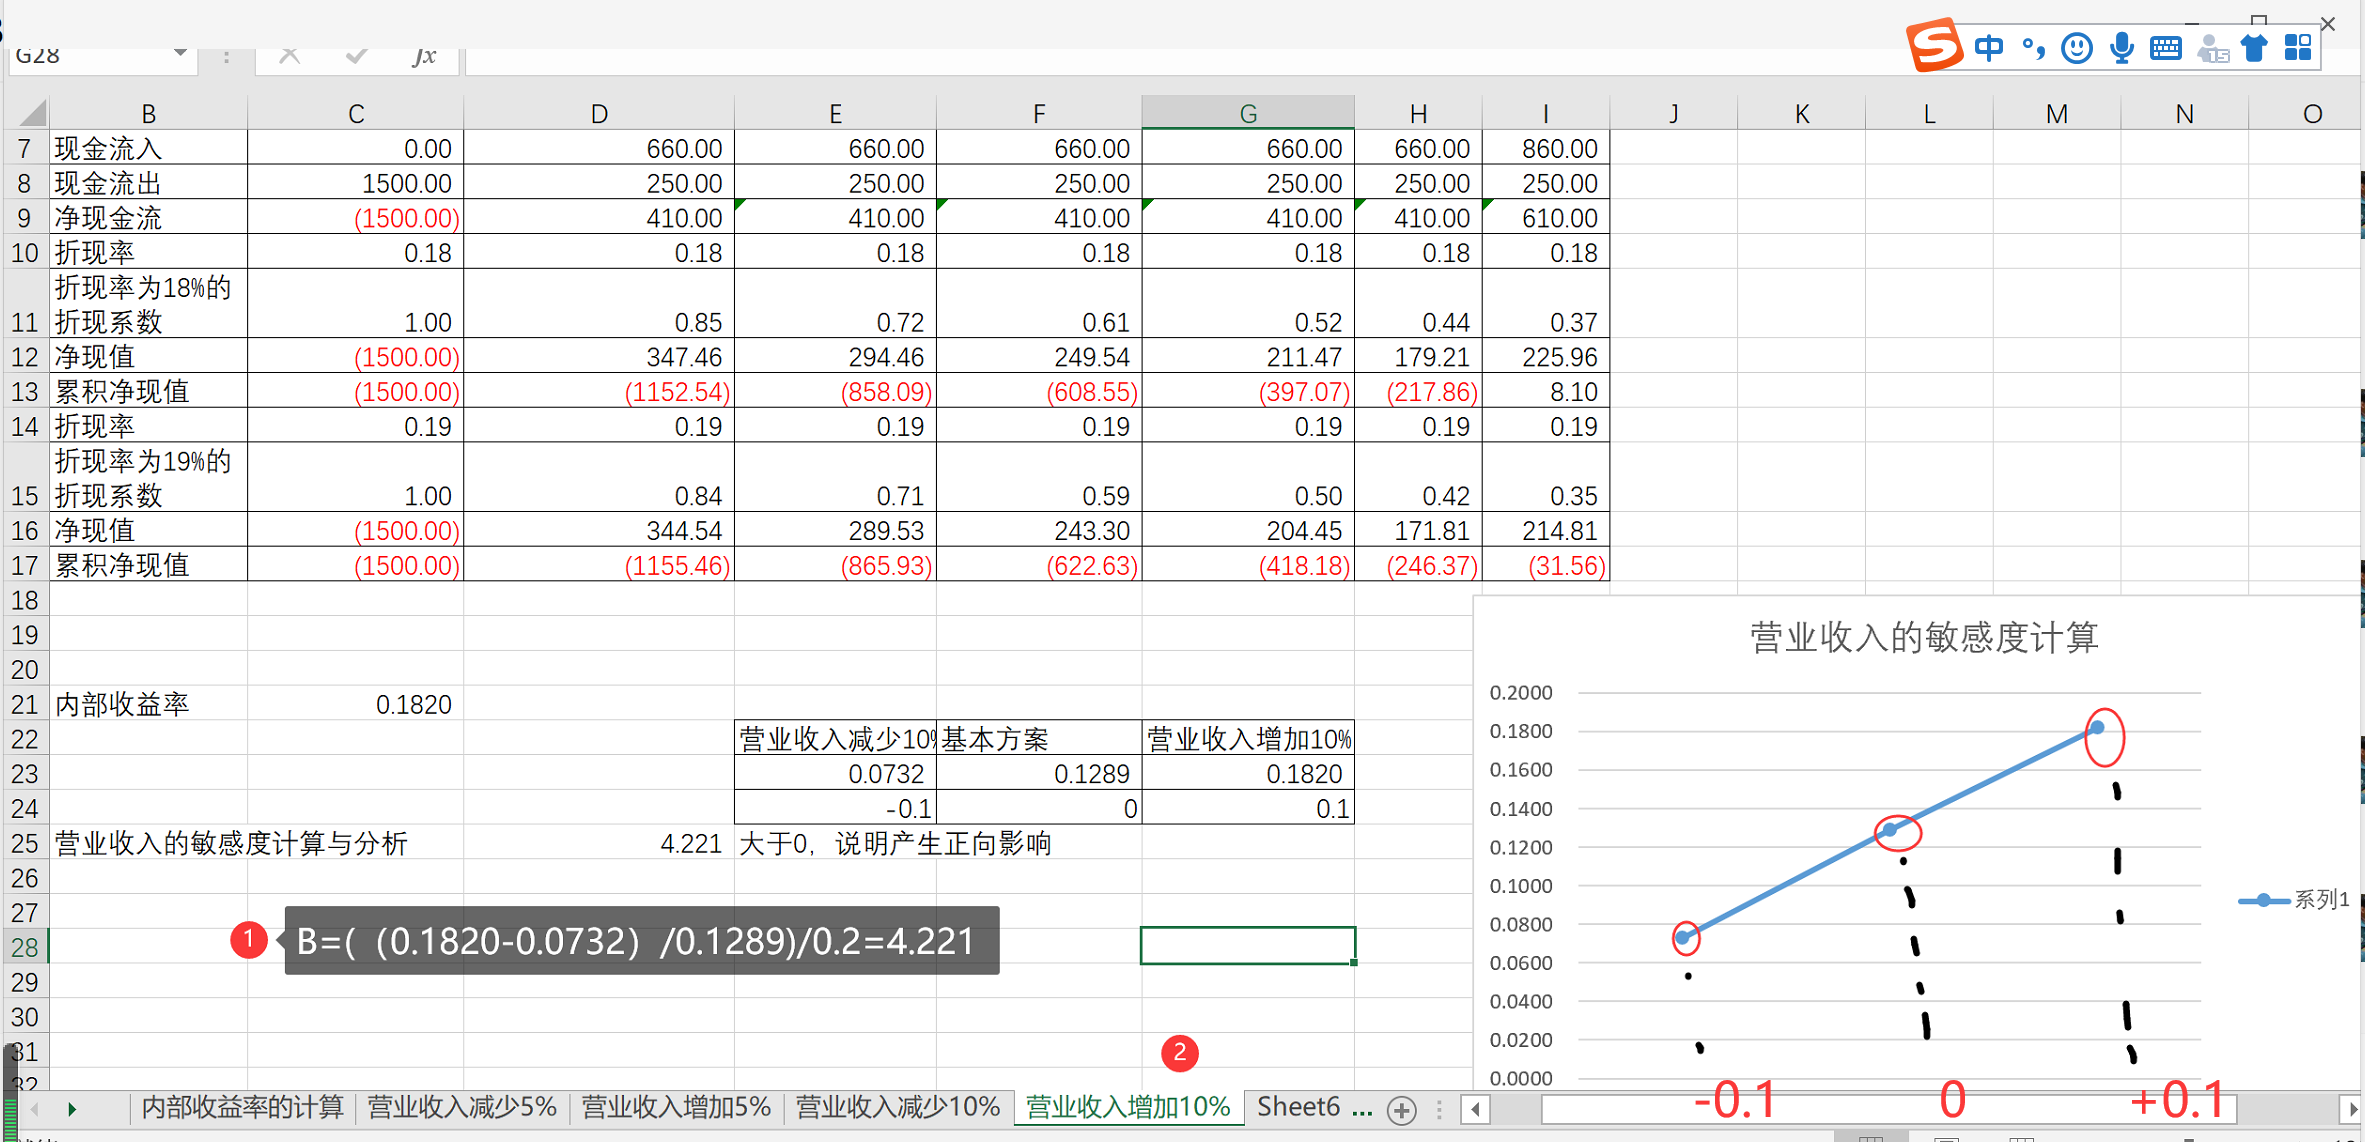This screenshot has height=1142, width=2365.
Task: Click the Sogou input method logo
Action: point(1934,46)
